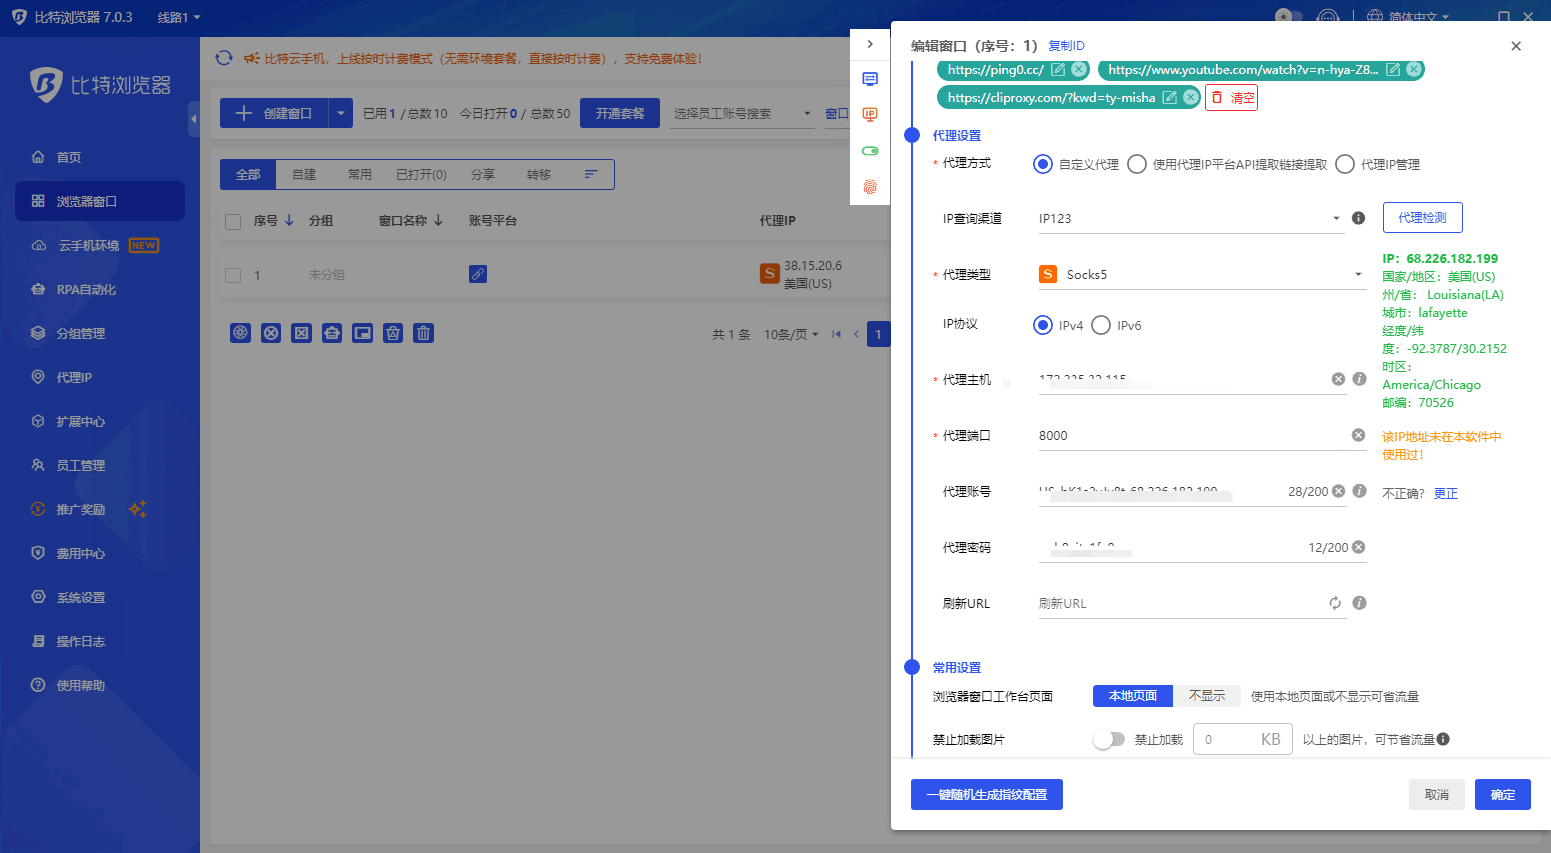
Task: Click the refresh icon in 刷新URL field
Action: 1335,603
